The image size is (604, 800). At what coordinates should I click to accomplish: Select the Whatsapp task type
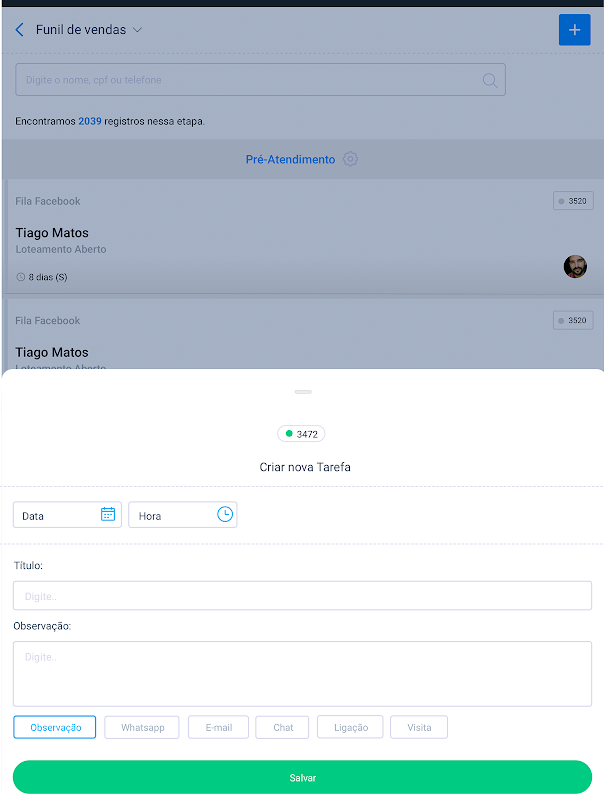pos(142,727)
